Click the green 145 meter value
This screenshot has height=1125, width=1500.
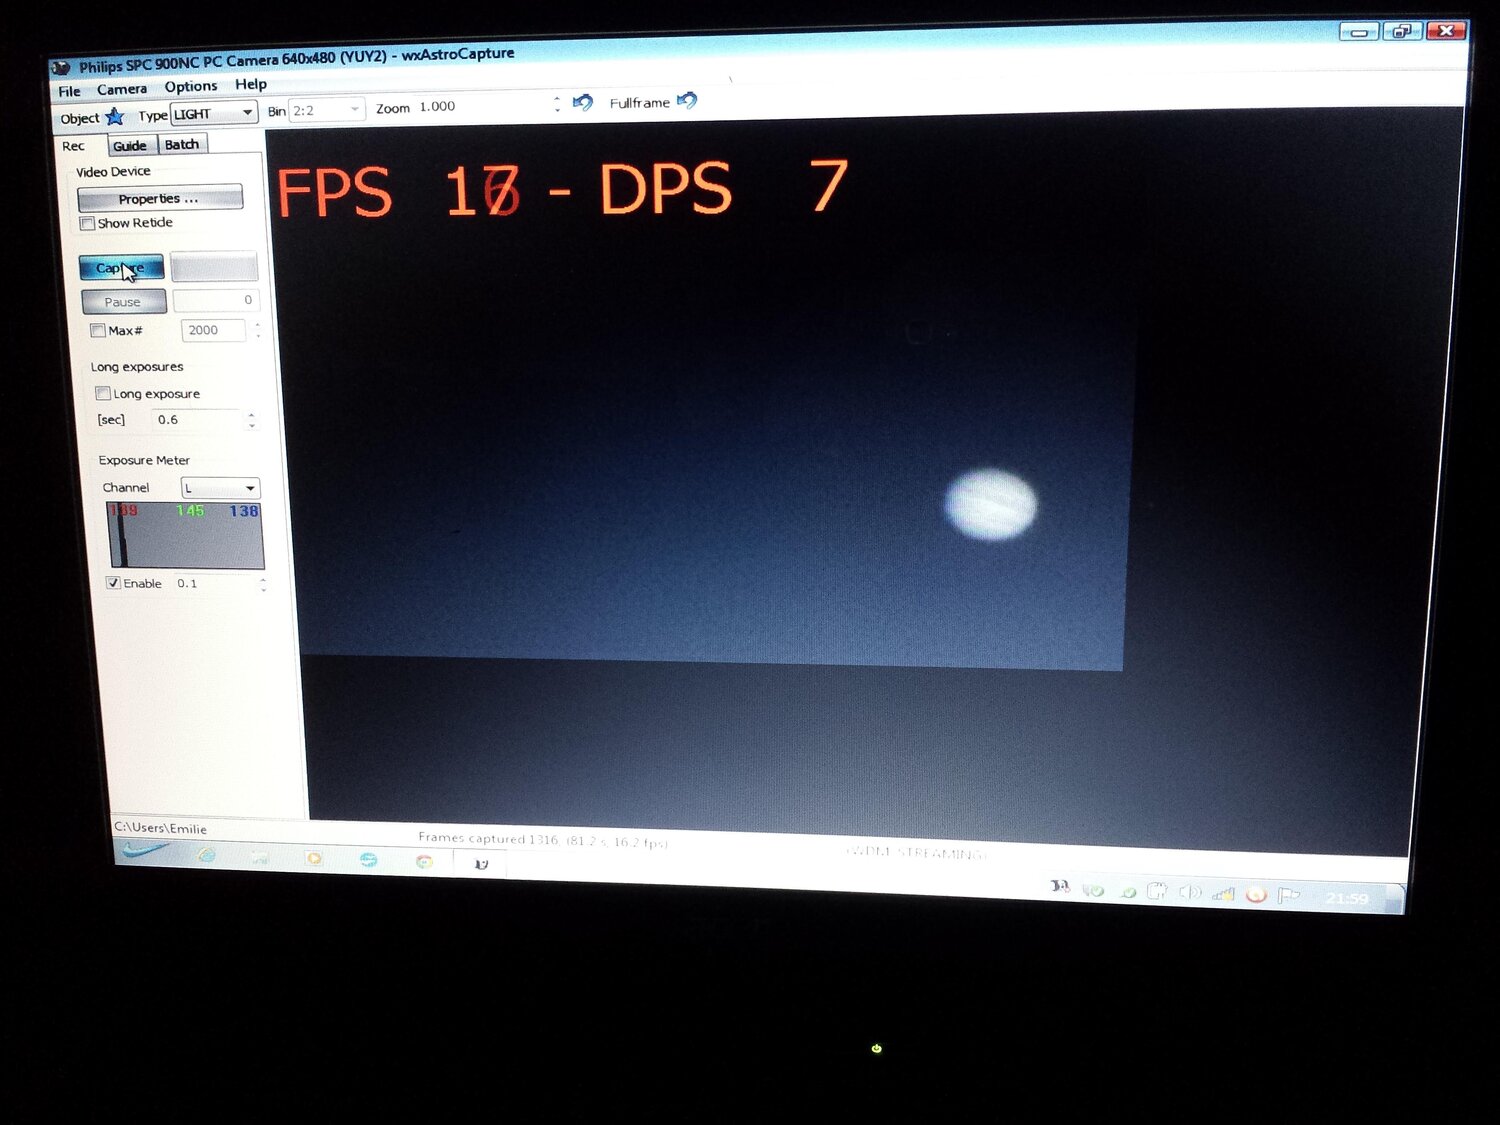coord(190,511)
